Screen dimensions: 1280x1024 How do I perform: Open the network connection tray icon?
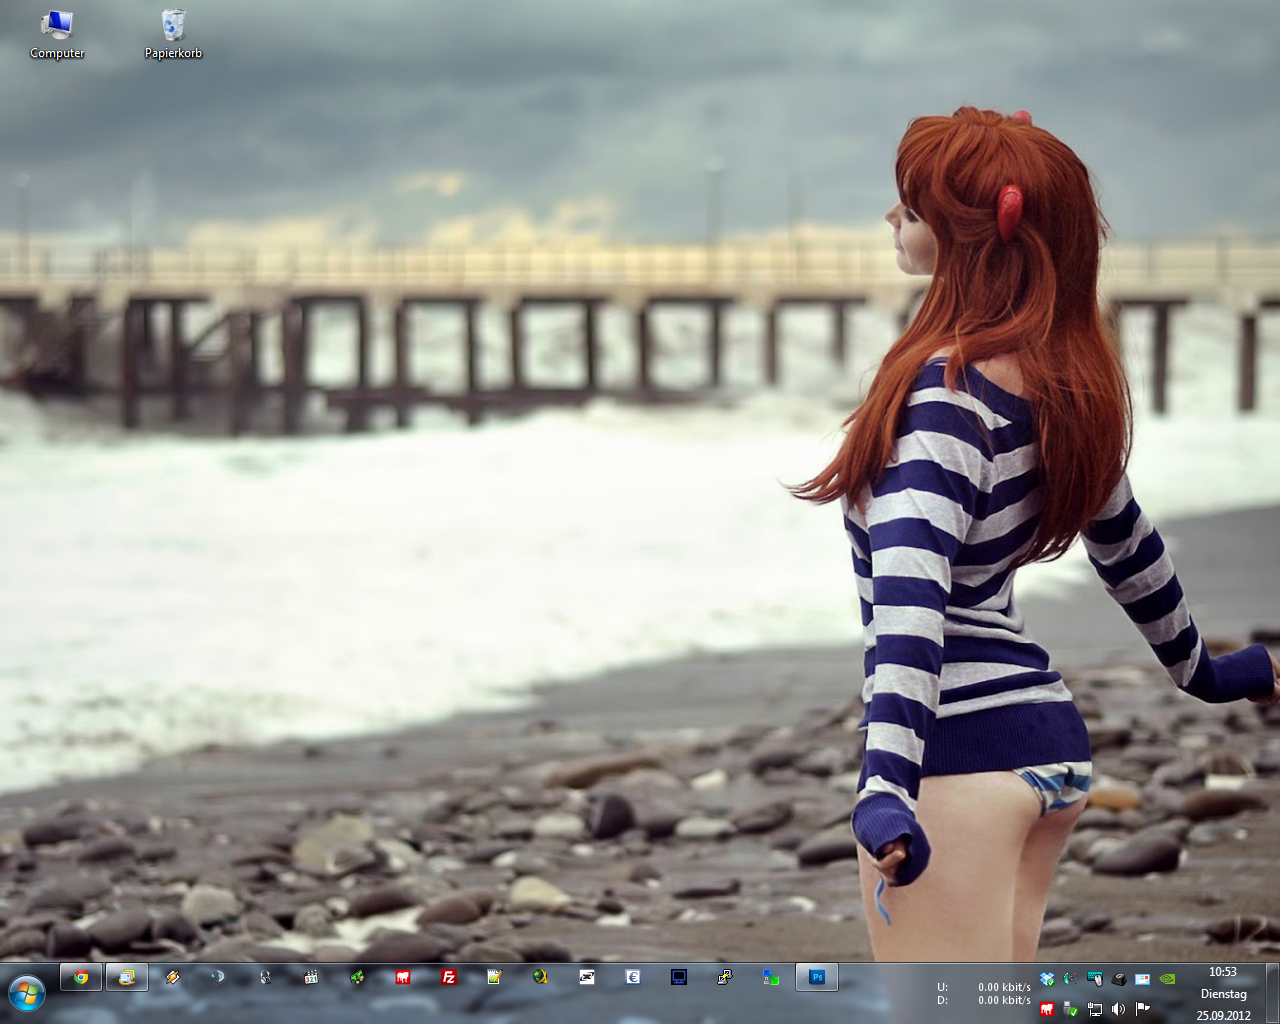click(x=1095, y=1009)
